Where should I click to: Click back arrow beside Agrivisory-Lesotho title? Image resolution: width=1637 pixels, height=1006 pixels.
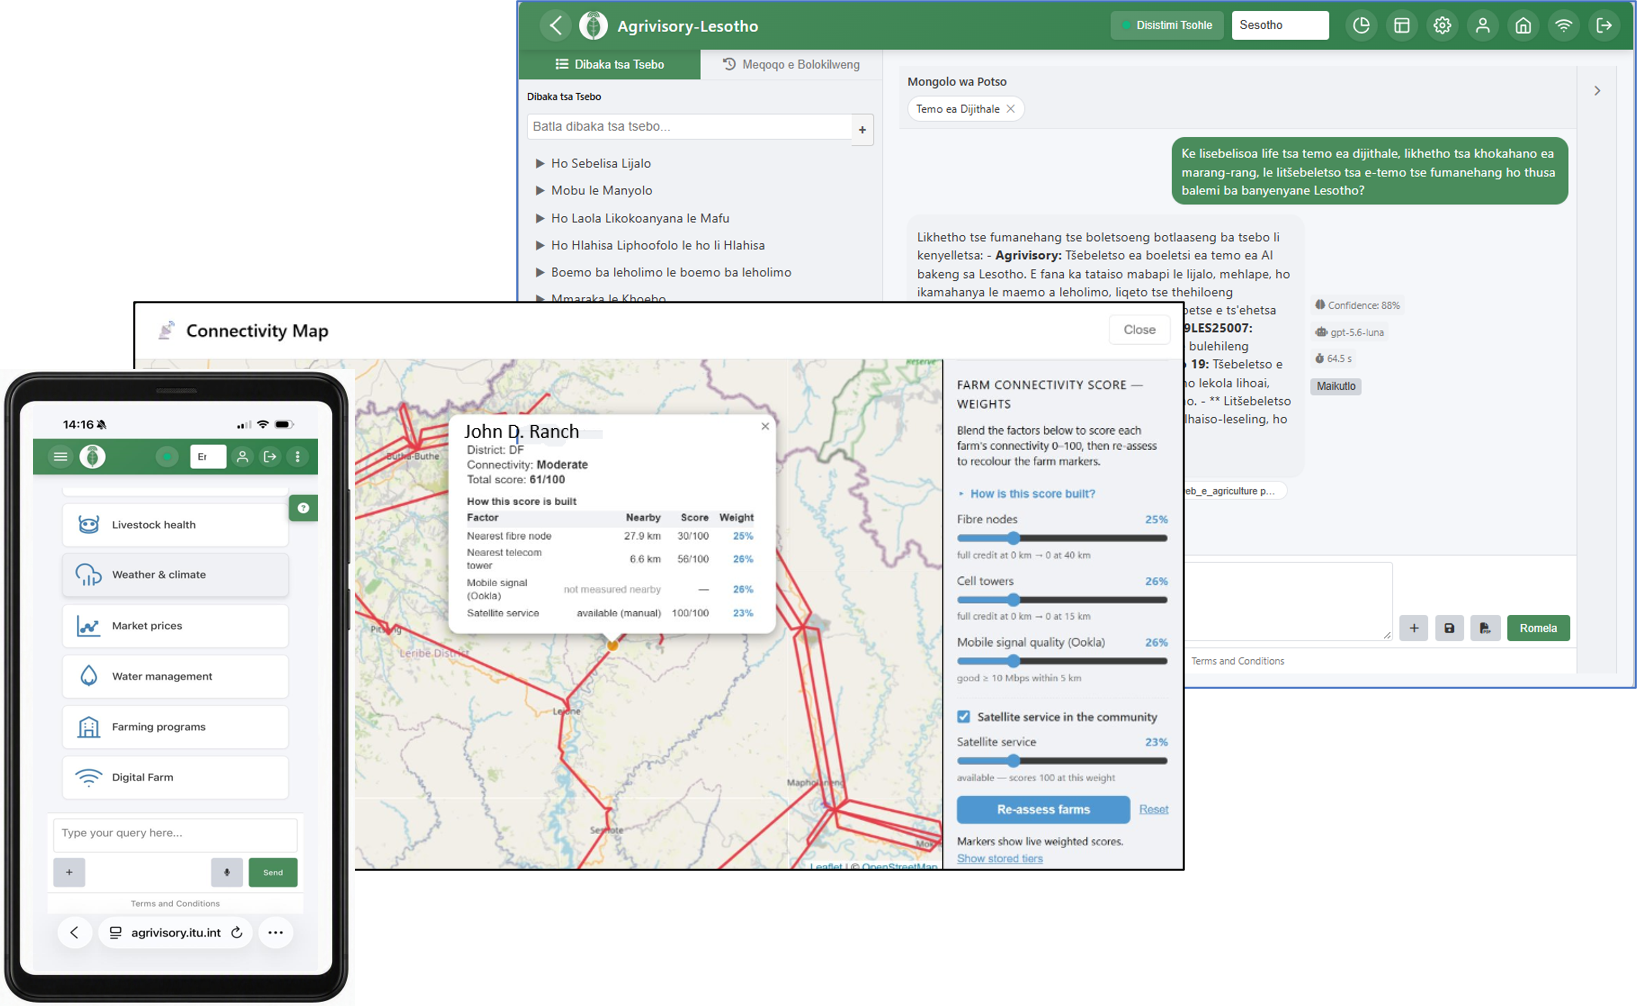[556, 26]
